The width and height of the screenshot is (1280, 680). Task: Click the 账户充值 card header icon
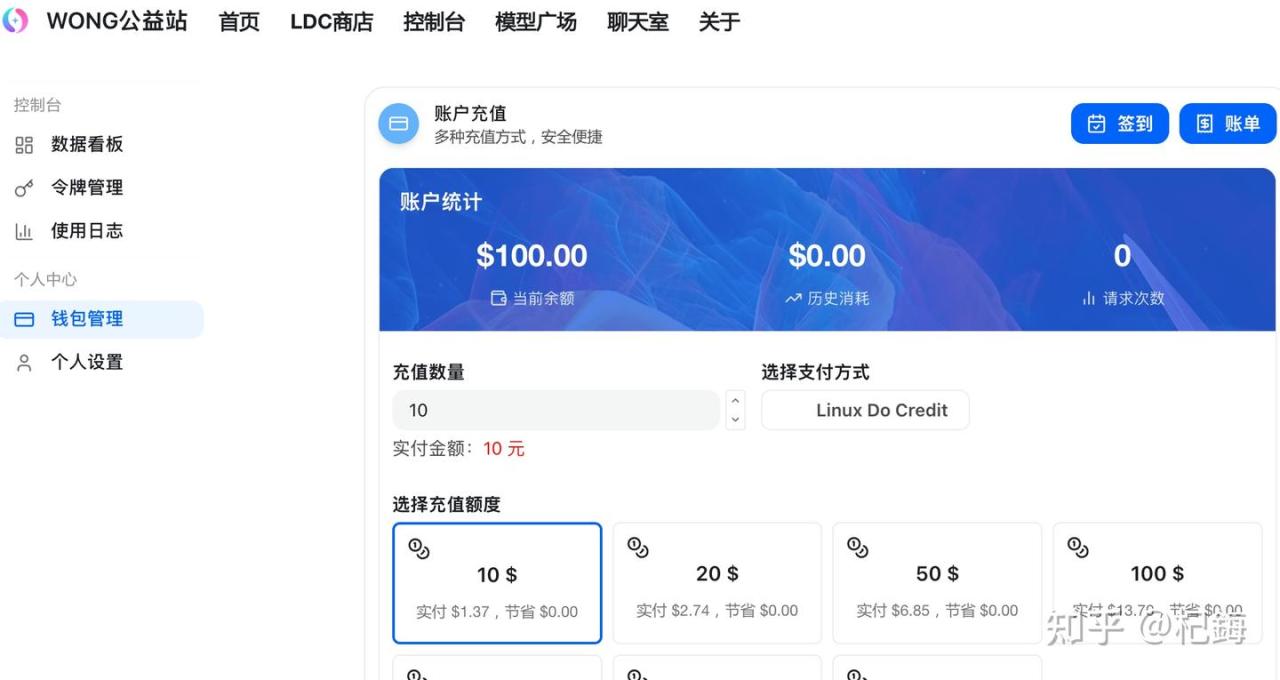point(398,124)
